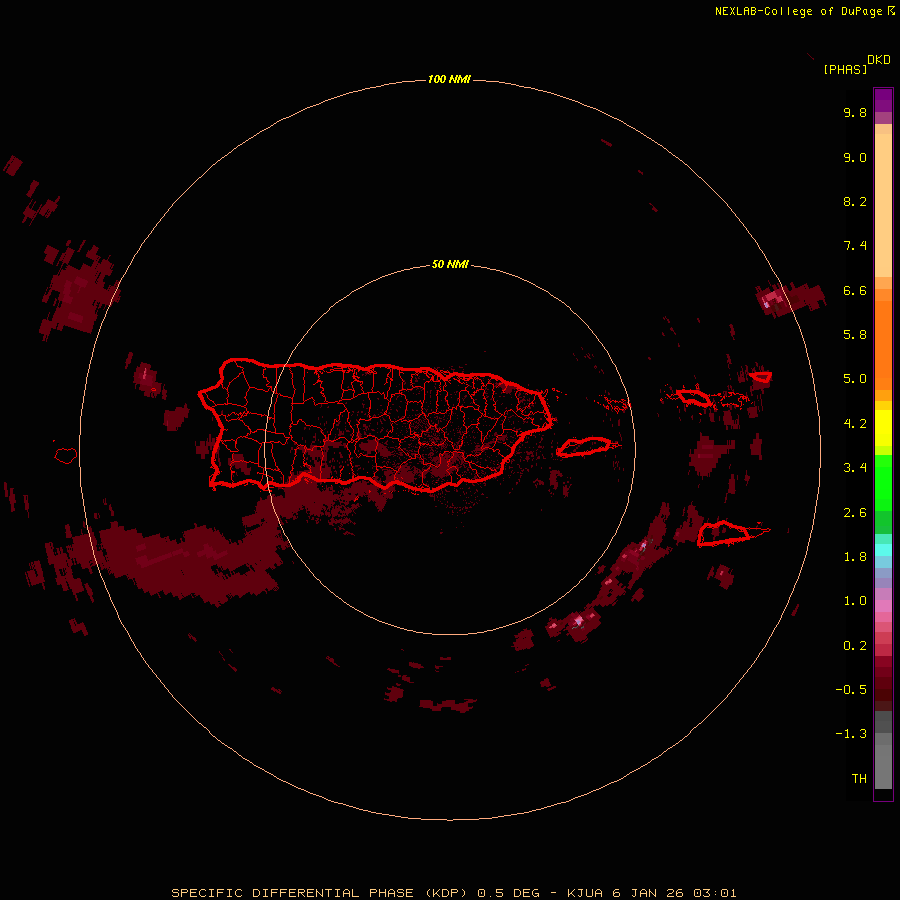
Task: Select the 4.2 legend value
Action: [x=855, y=424]
